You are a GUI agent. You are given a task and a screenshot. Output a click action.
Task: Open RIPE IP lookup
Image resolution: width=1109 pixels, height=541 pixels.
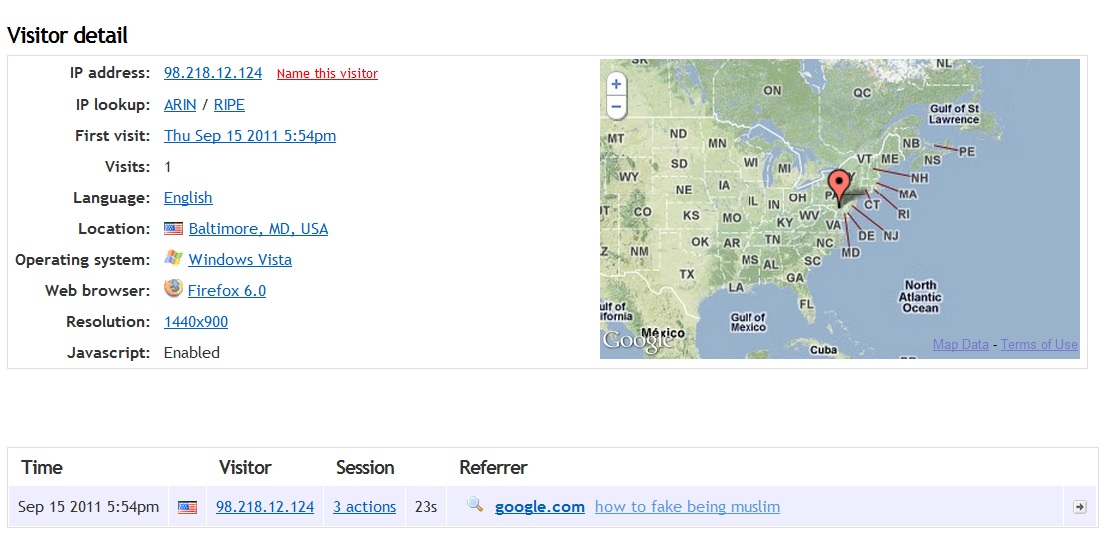click(229, 105)
